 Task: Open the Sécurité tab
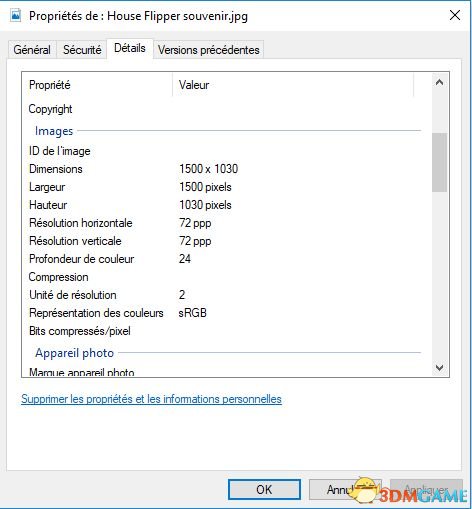pos(82,50)
